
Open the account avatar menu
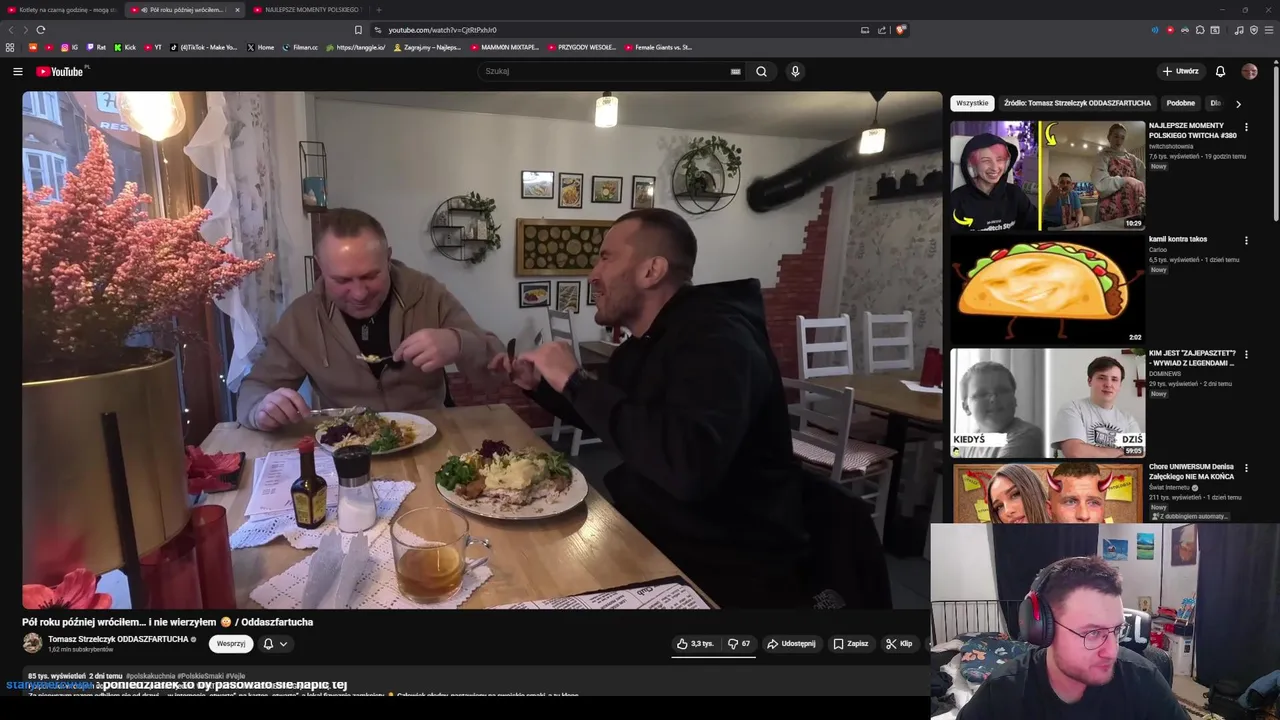tap(1249, 71)
